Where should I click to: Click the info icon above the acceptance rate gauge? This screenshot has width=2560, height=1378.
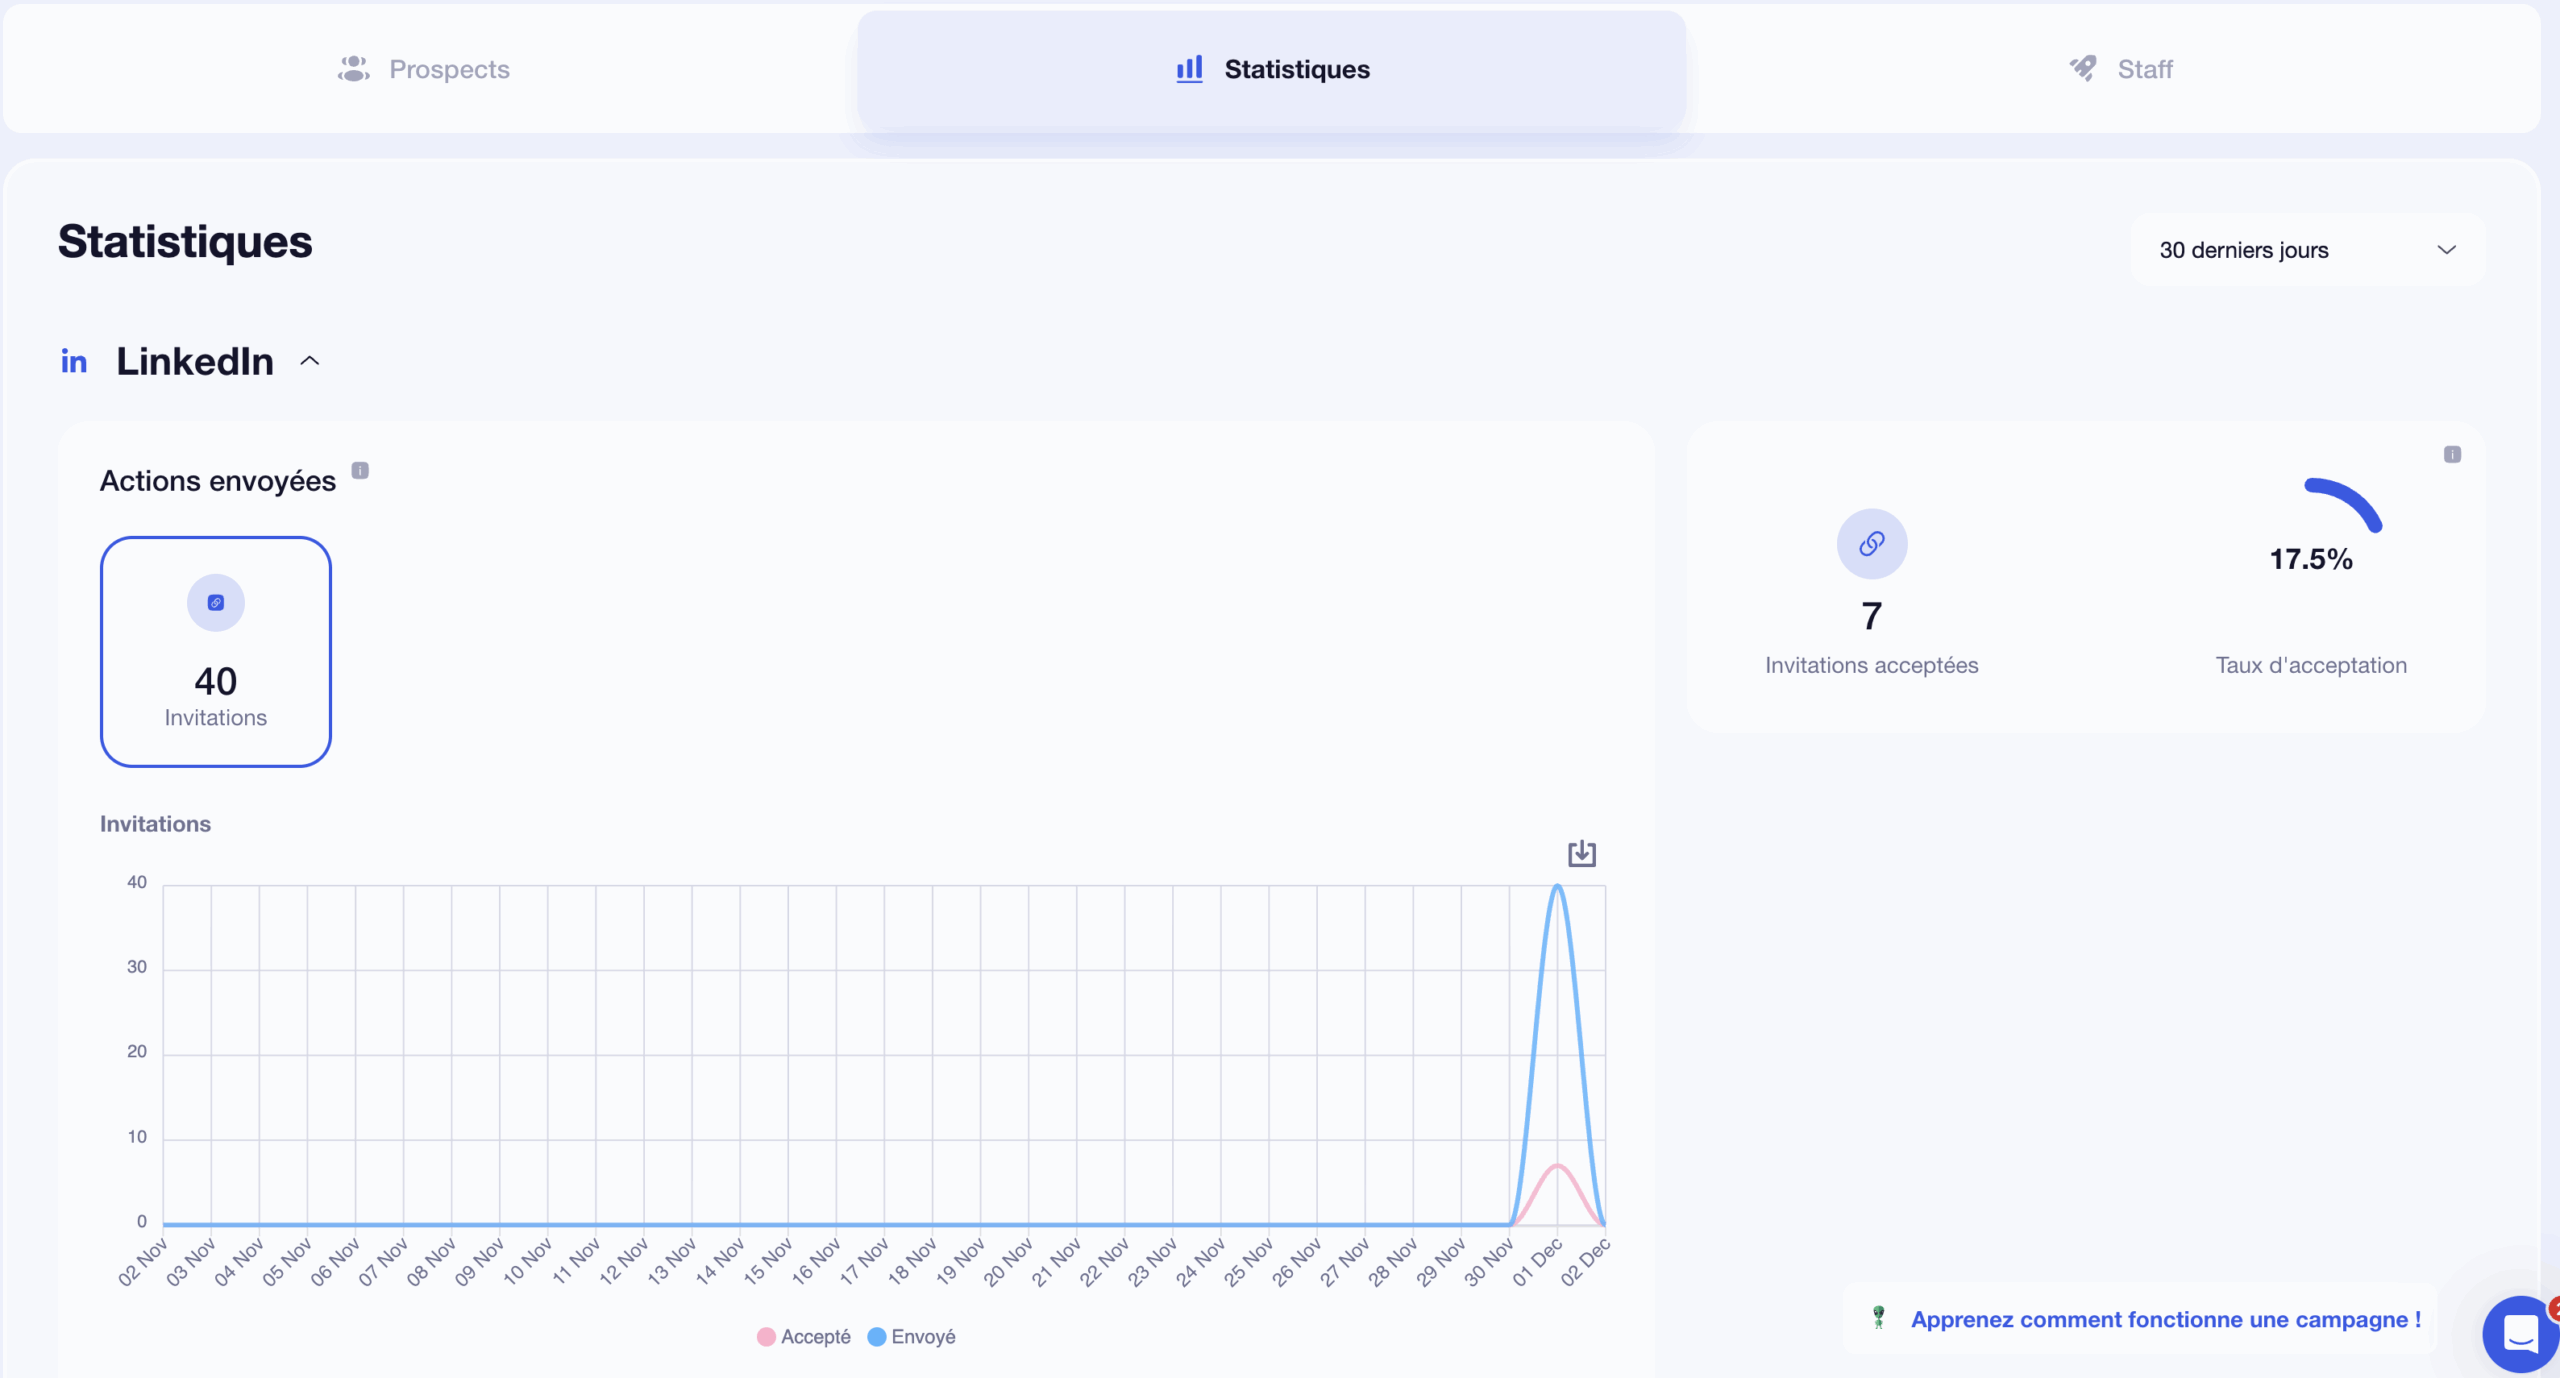(x=2452, y=454)
